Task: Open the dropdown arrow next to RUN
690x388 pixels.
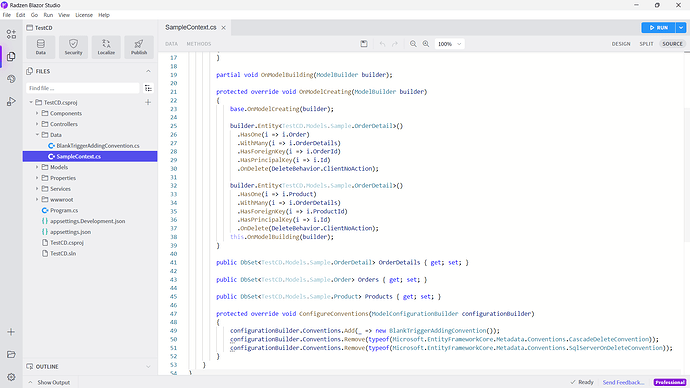Action: tap(681, 28)
